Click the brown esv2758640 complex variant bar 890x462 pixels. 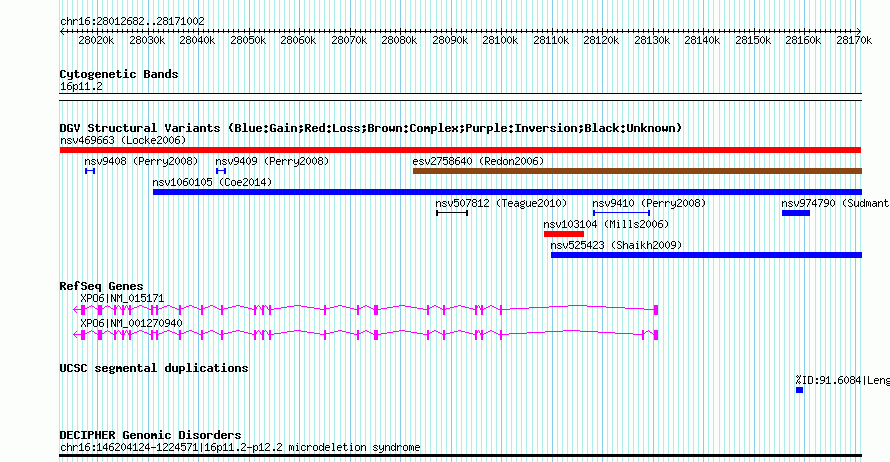click(x=637, y=171)
